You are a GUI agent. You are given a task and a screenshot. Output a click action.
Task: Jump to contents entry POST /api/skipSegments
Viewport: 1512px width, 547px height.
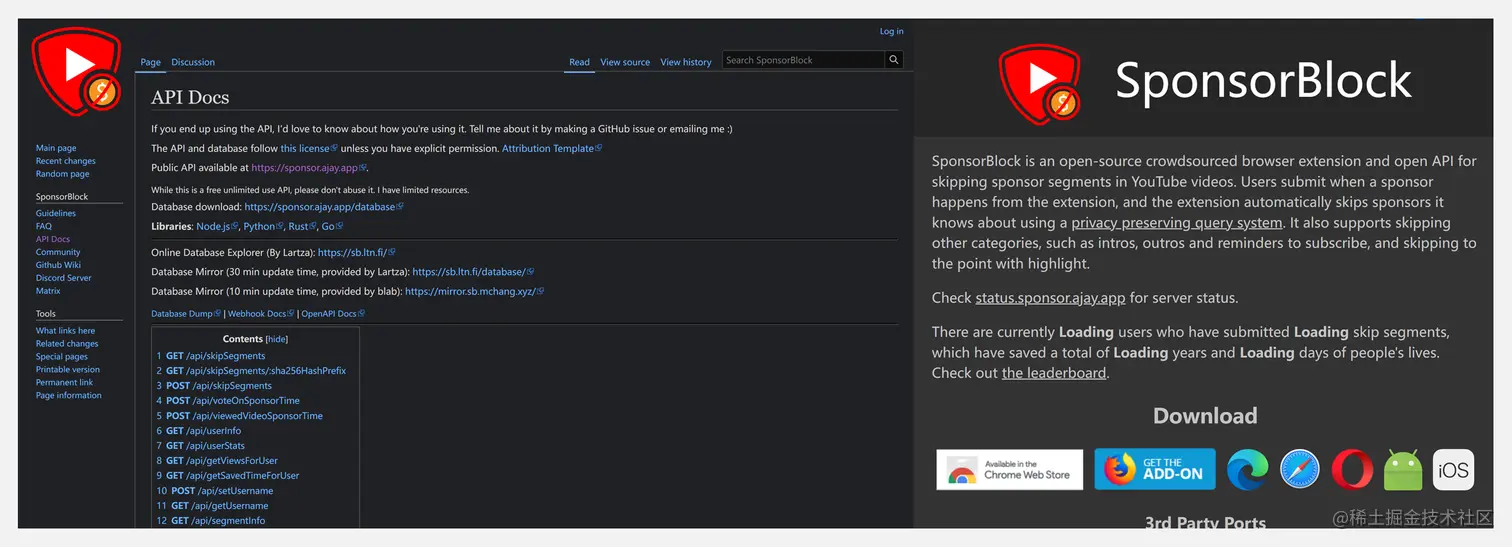point(214,386)
